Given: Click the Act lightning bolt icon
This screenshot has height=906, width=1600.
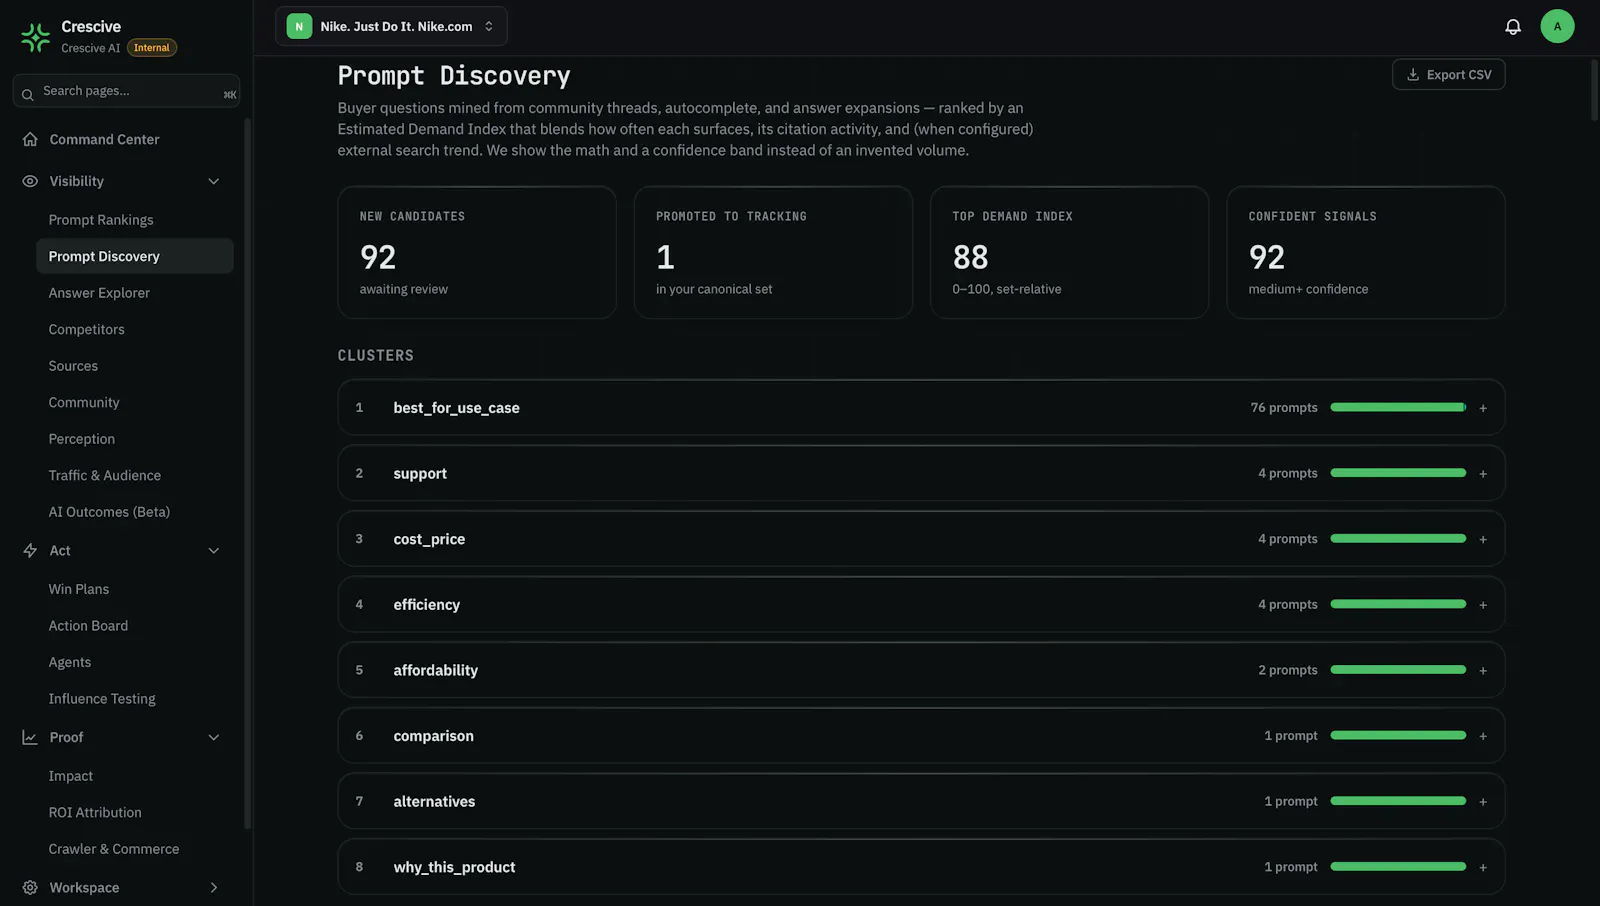Looking at the screenshot, I should (30, 551).
